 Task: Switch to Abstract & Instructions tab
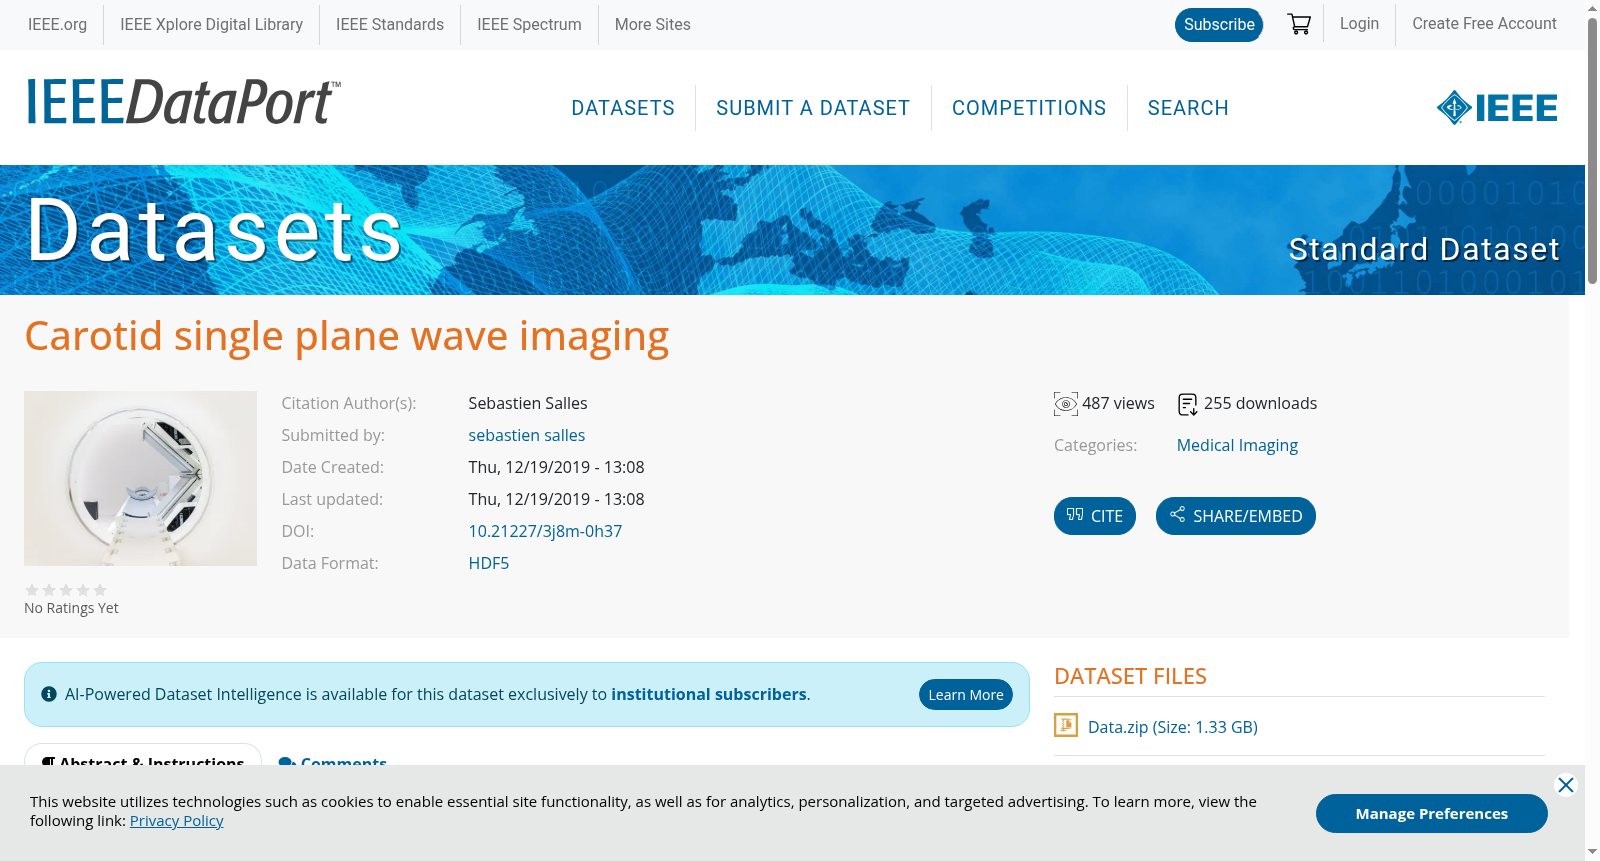(143, 758)
